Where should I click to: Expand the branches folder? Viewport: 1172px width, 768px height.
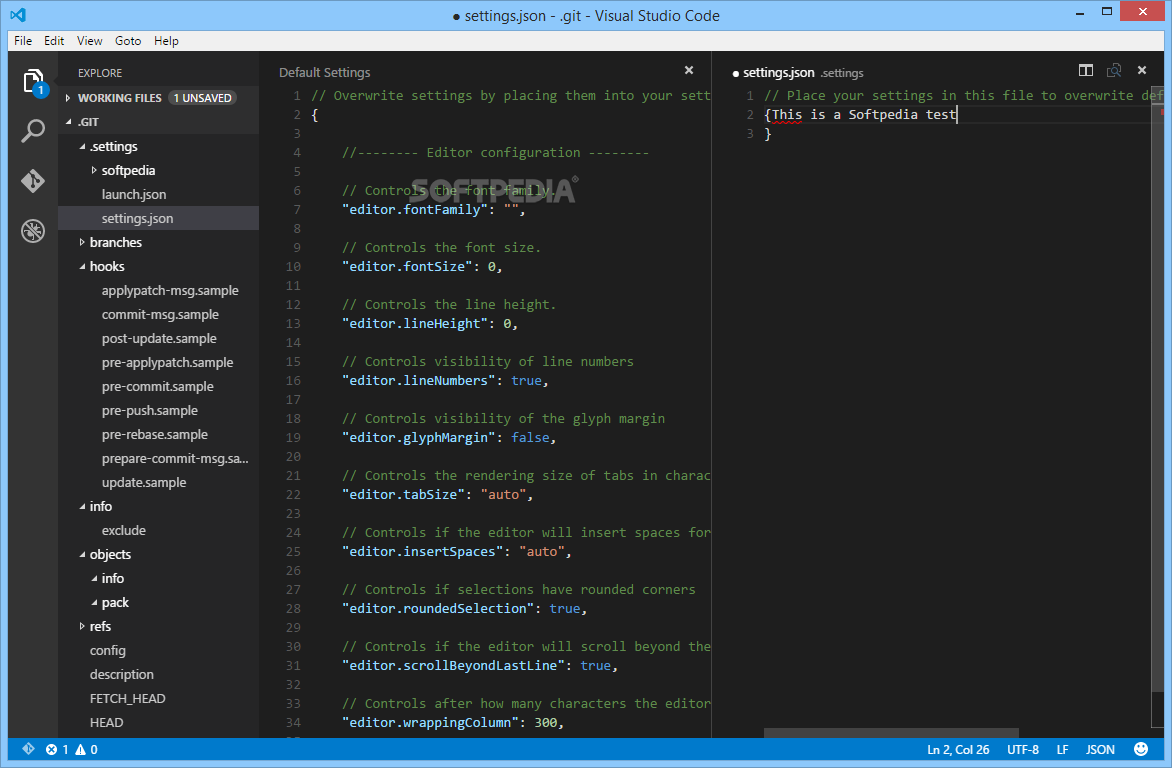(82, 242)
